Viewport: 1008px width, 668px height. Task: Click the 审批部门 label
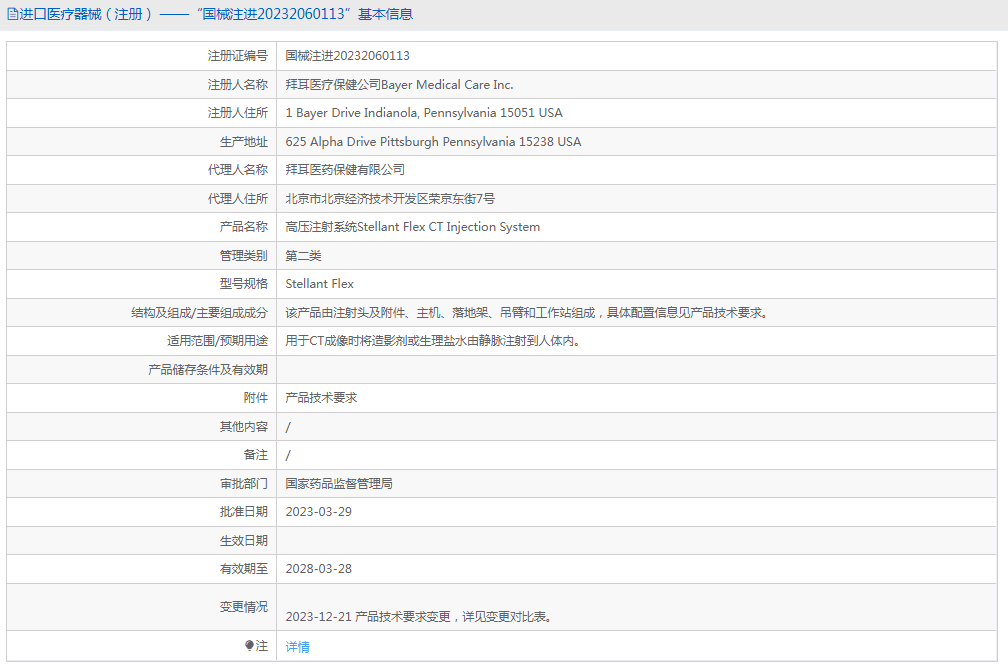[244, 483]
